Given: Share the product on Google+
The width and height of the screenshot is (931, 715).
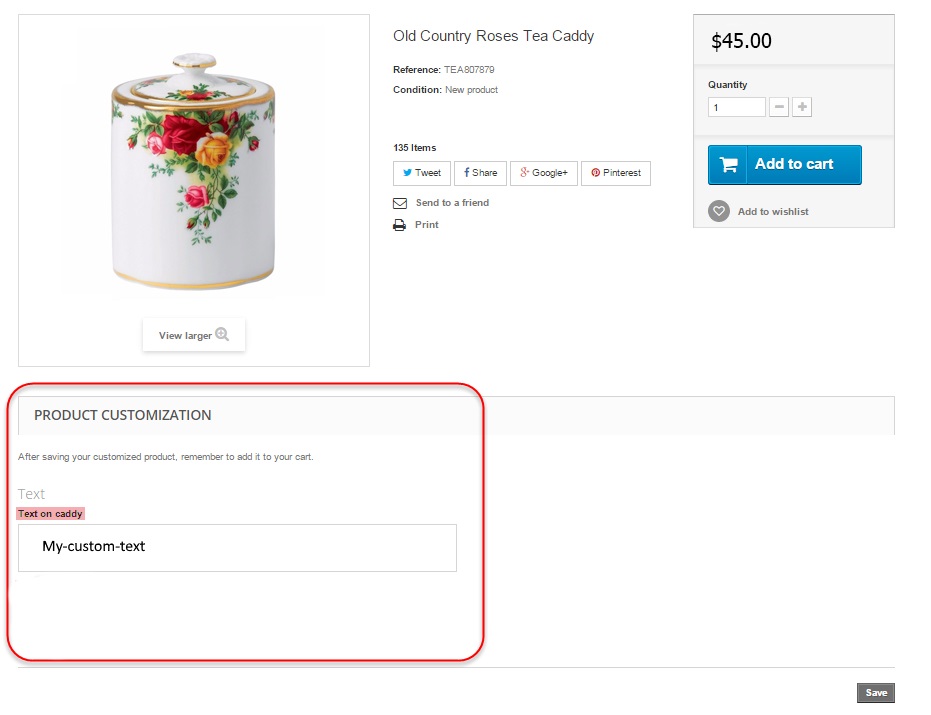Looking at the screenshot, I should [544, 173].
